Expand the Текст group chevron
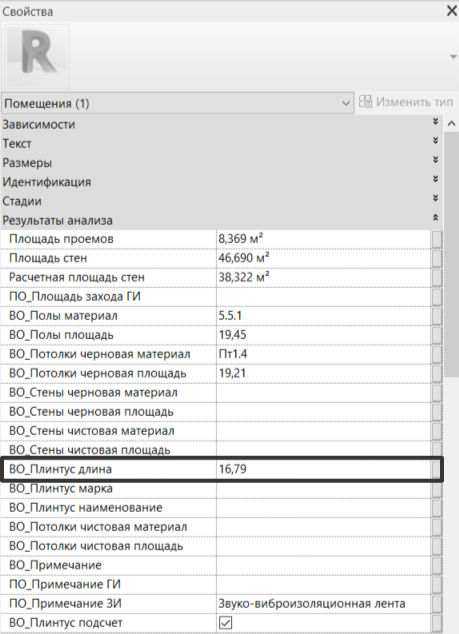The height and width of the screenshot is (634, 459). pos(436,141)
